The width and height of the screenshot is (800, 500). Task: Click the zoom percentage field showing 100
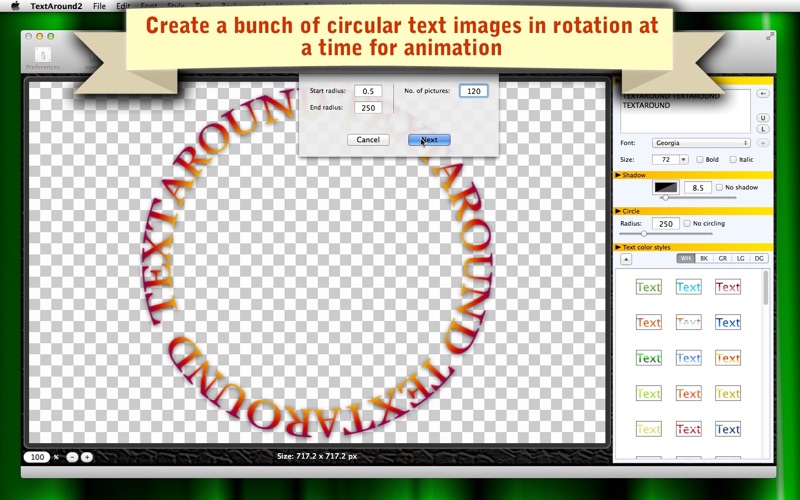pos(37,457)
